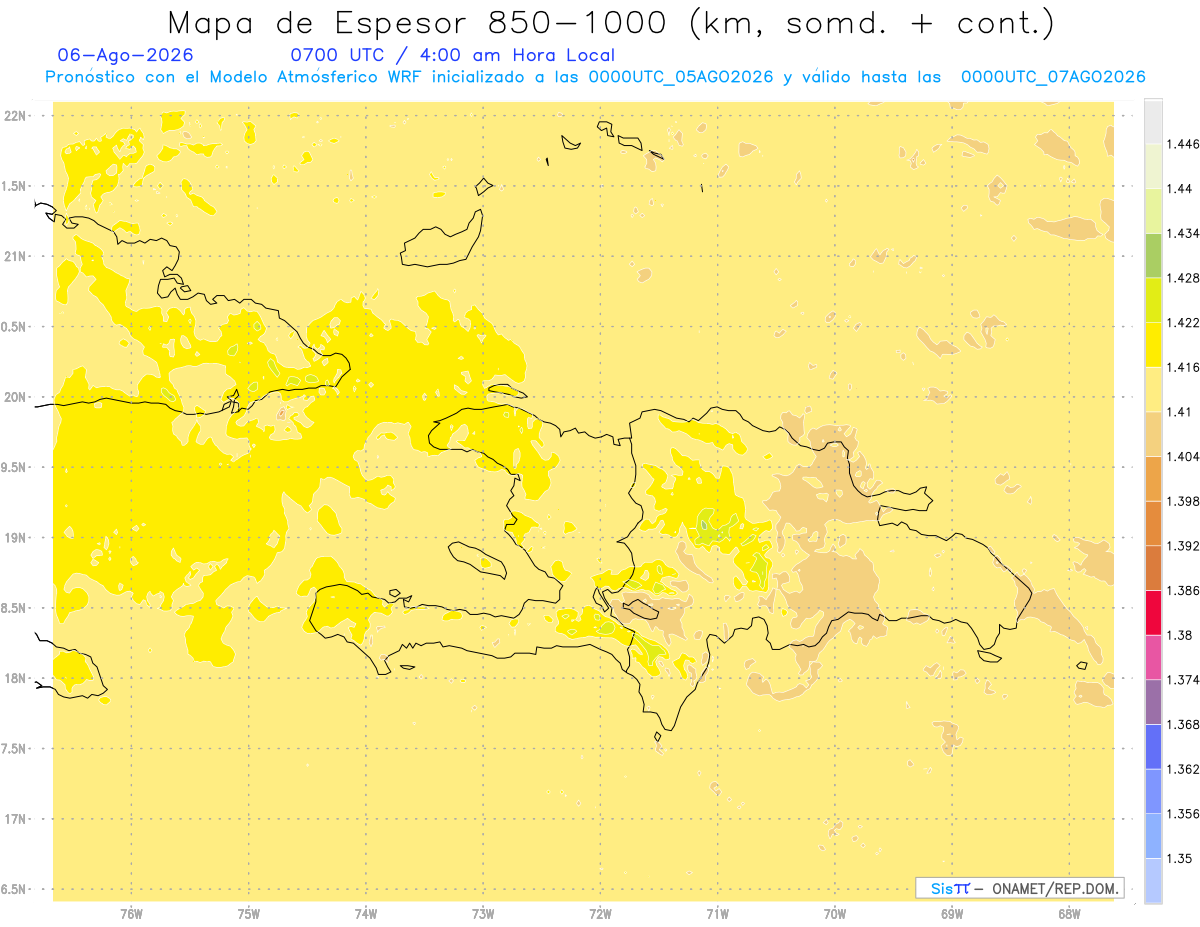Click the '69W' longitude label
Viewport: 1200px width, 927px height.
tap(952, 913)
